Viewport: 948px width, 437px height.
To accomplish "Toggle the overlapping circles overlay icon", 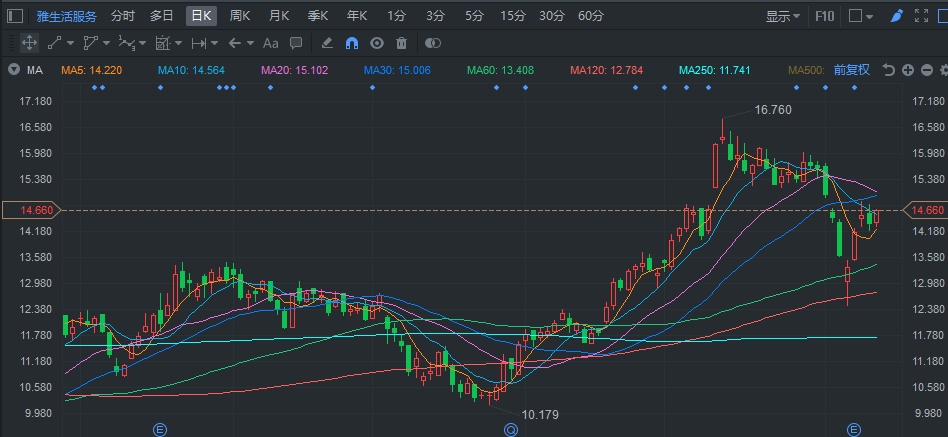I will pos(433,43).
